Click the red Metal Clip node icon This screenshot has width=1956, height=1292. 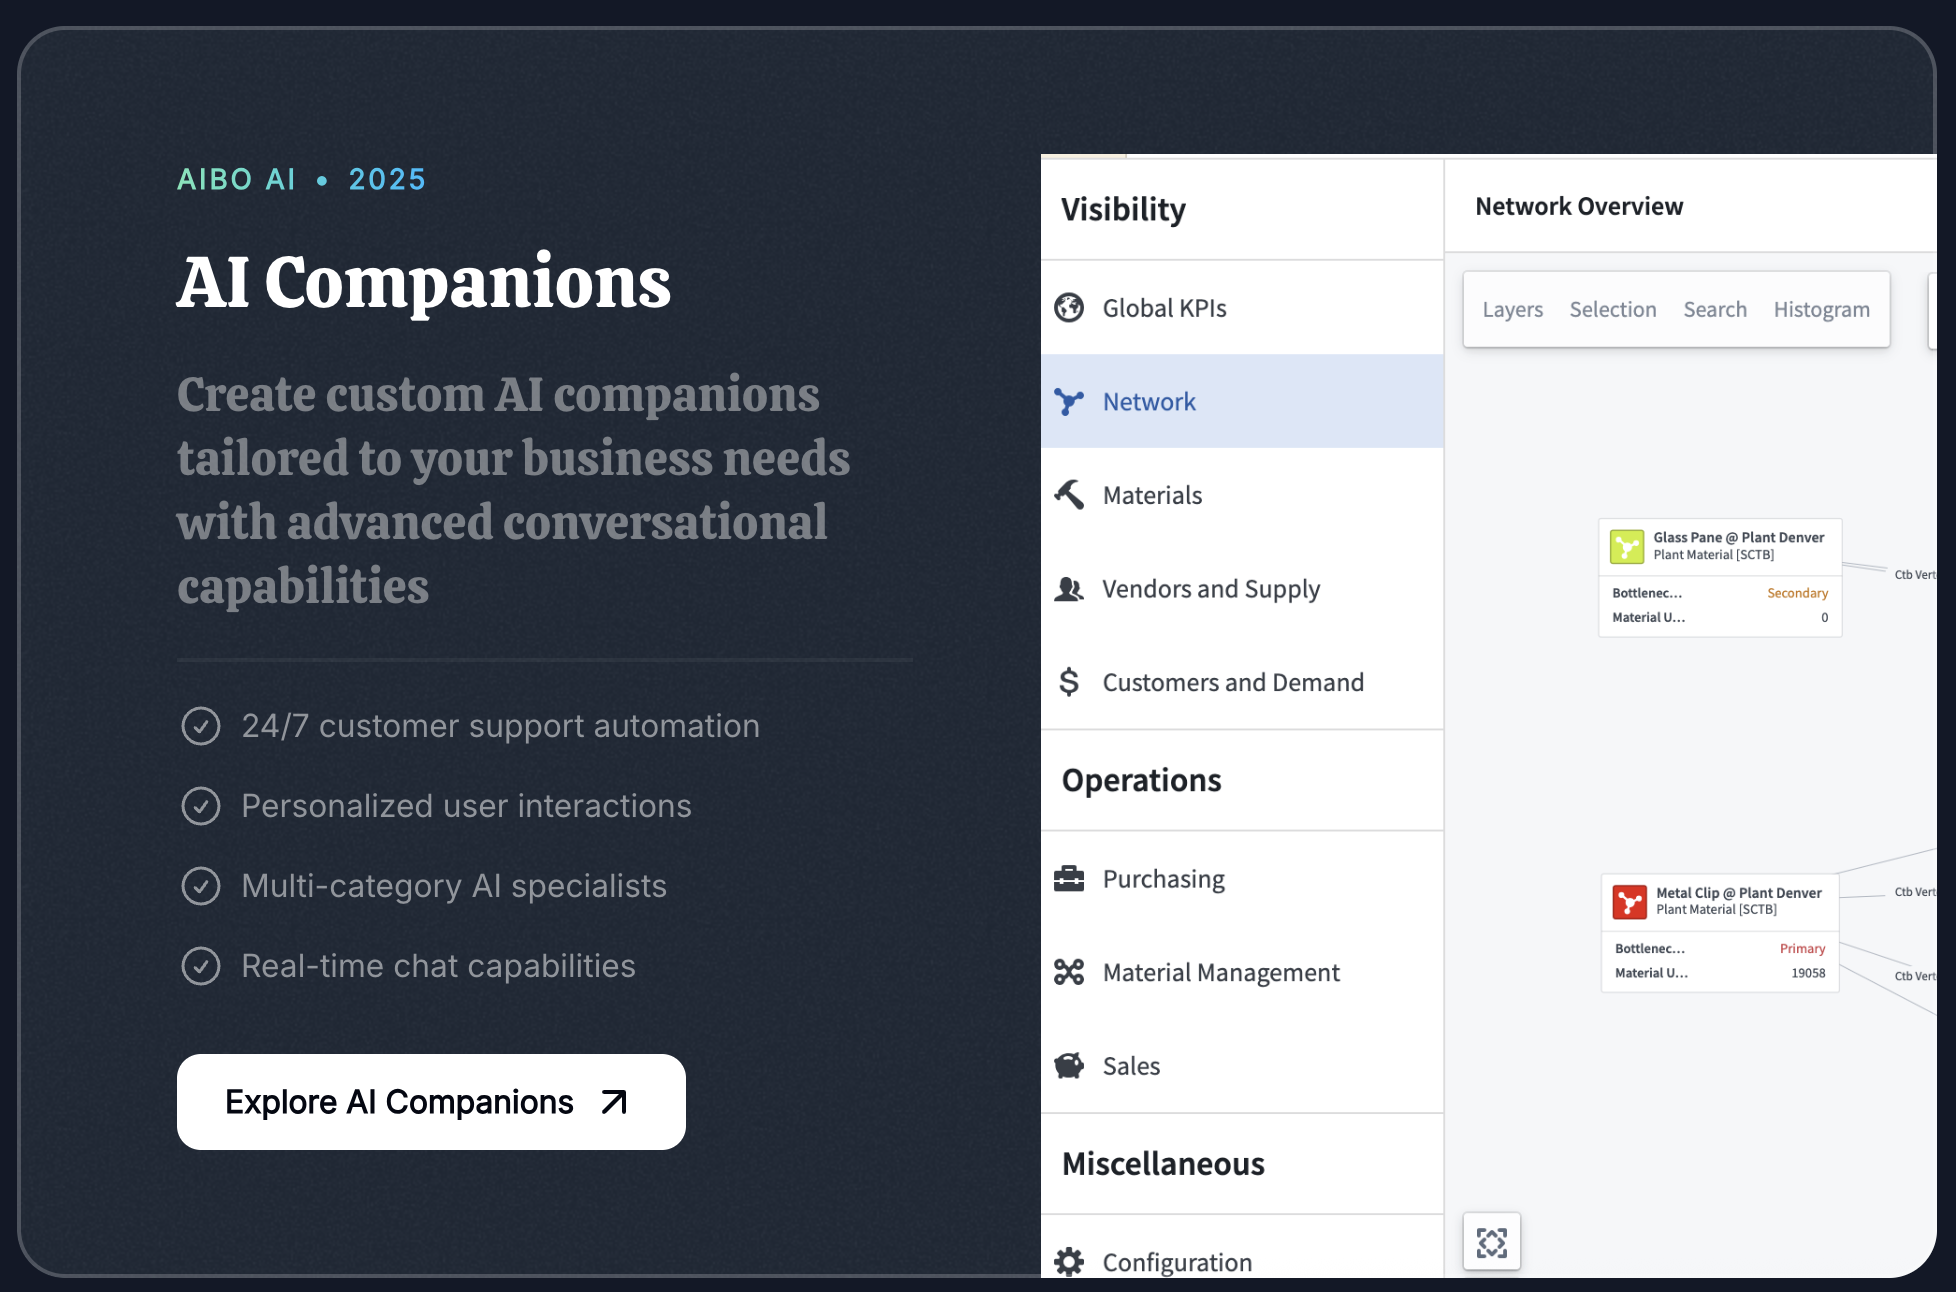[1630, 902]
